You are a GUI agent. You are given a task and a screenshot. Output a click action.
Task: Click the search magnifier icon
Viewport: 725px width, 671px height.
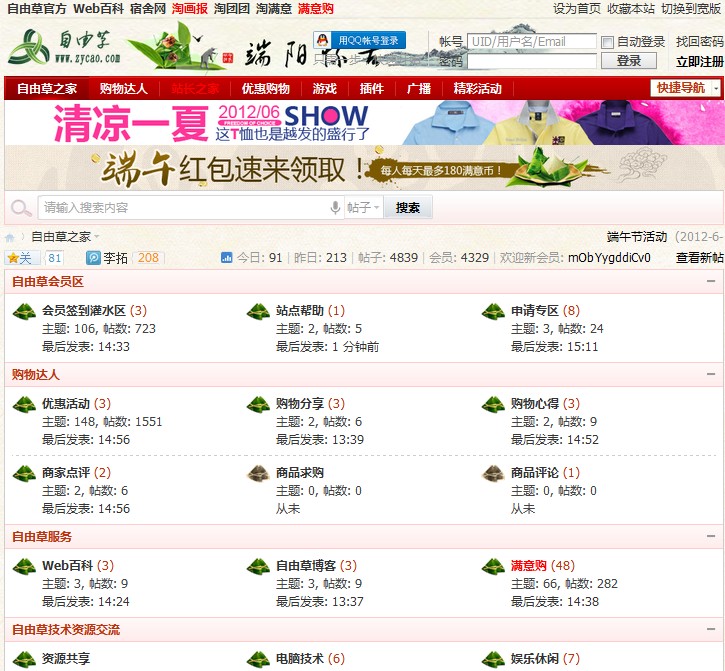coord(20,208)
